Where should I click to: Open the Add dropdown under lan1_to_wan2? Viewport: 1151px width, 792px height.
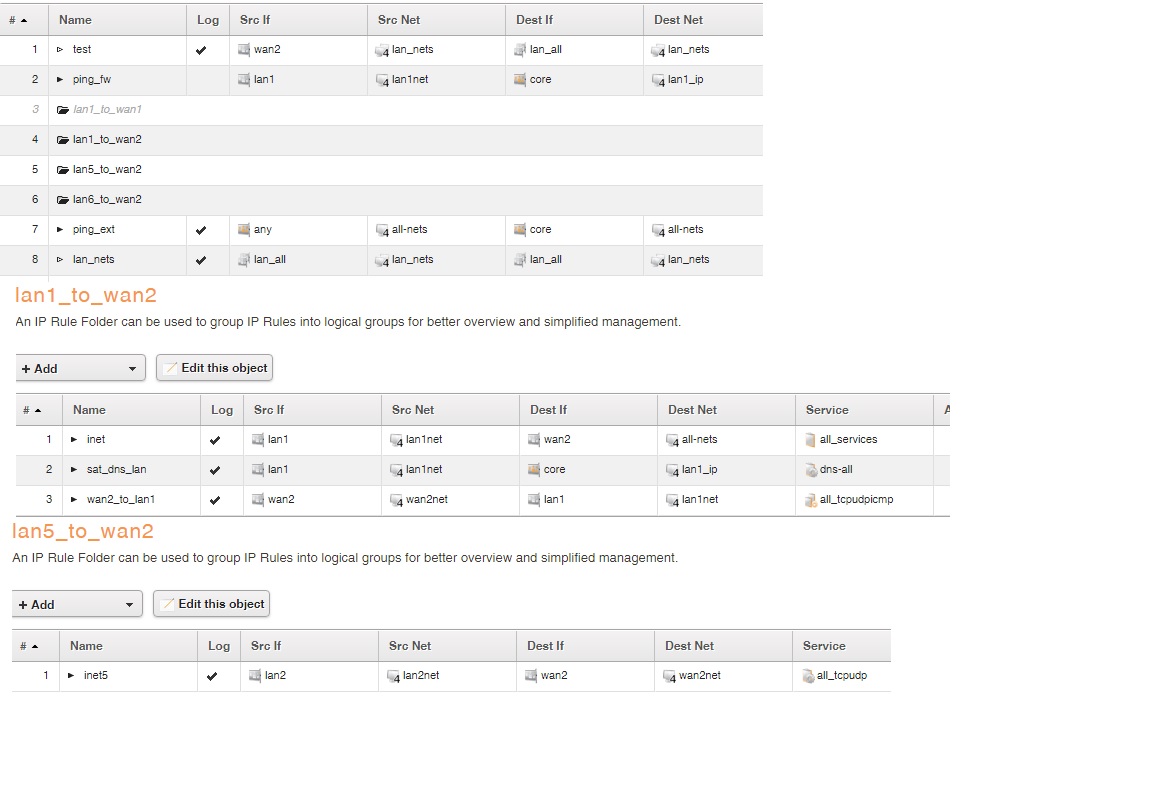81,368
